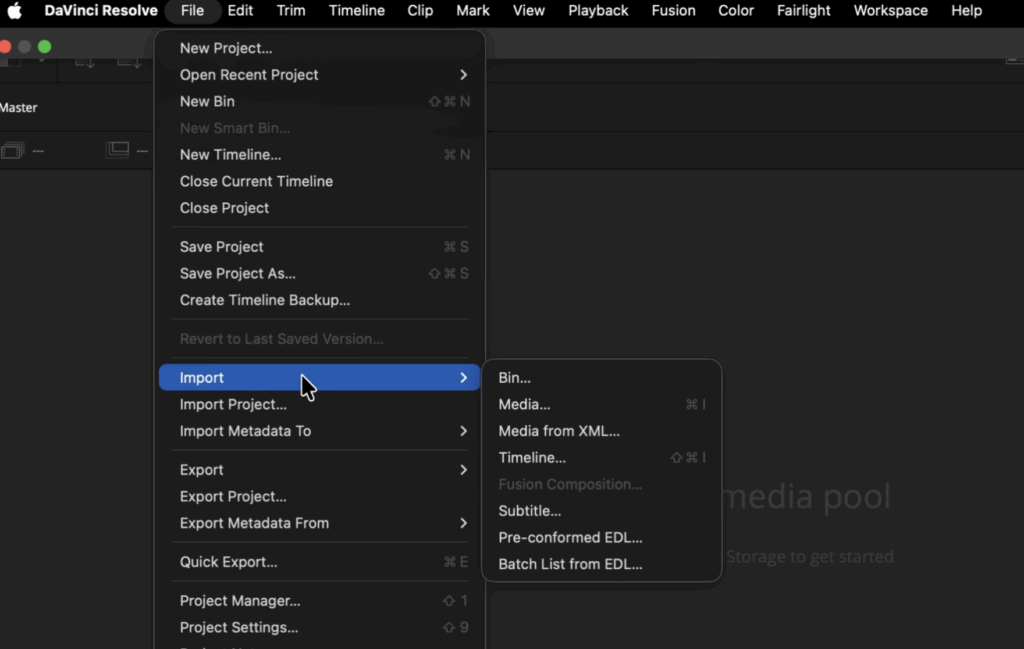Choose Batch List from EDL...
The width and height of the screenshot is (1024, 649).
(570, 564)
